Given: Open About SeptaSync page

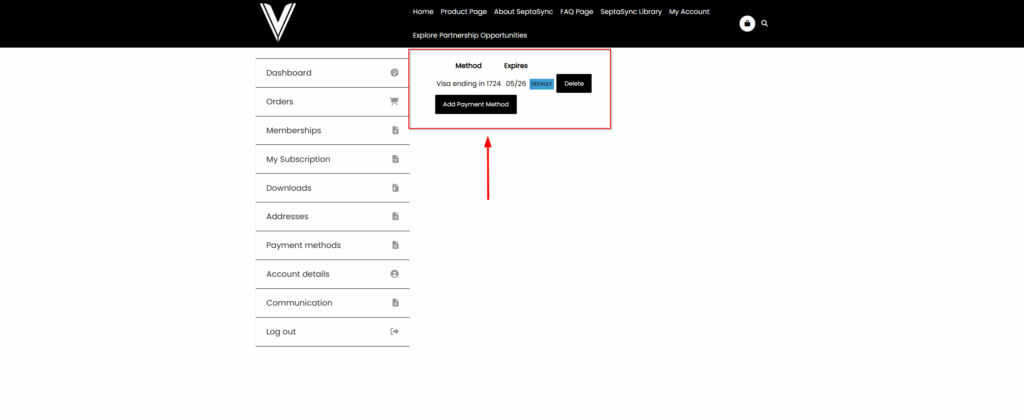Looking at the screenshot, I should (523, 12).
